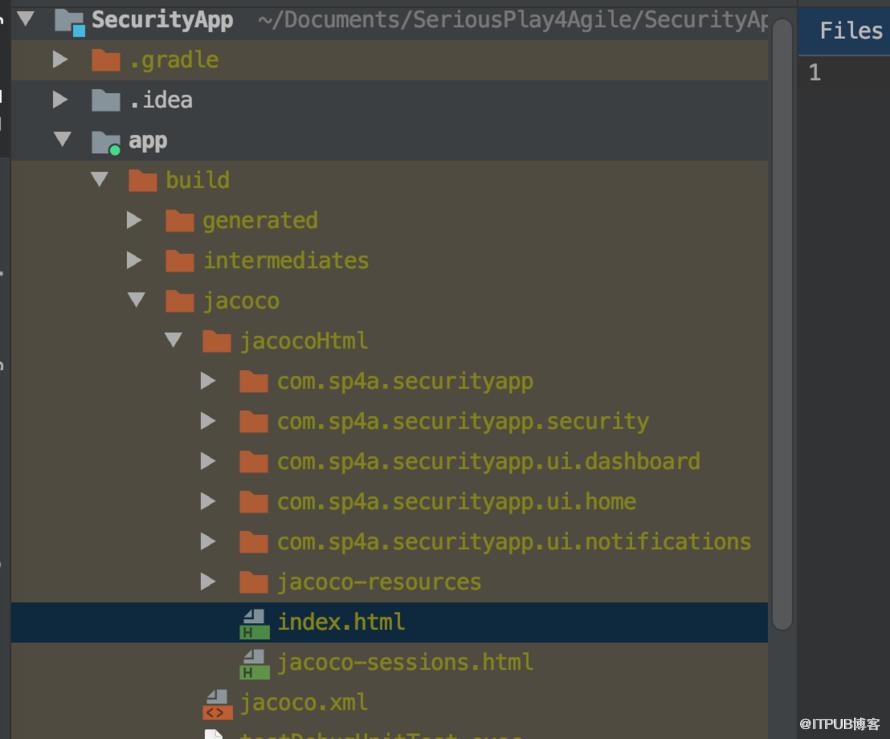Expand the .gradle folder arrow
The height and width of the screenshot is (739, 890).
(60, 60)
